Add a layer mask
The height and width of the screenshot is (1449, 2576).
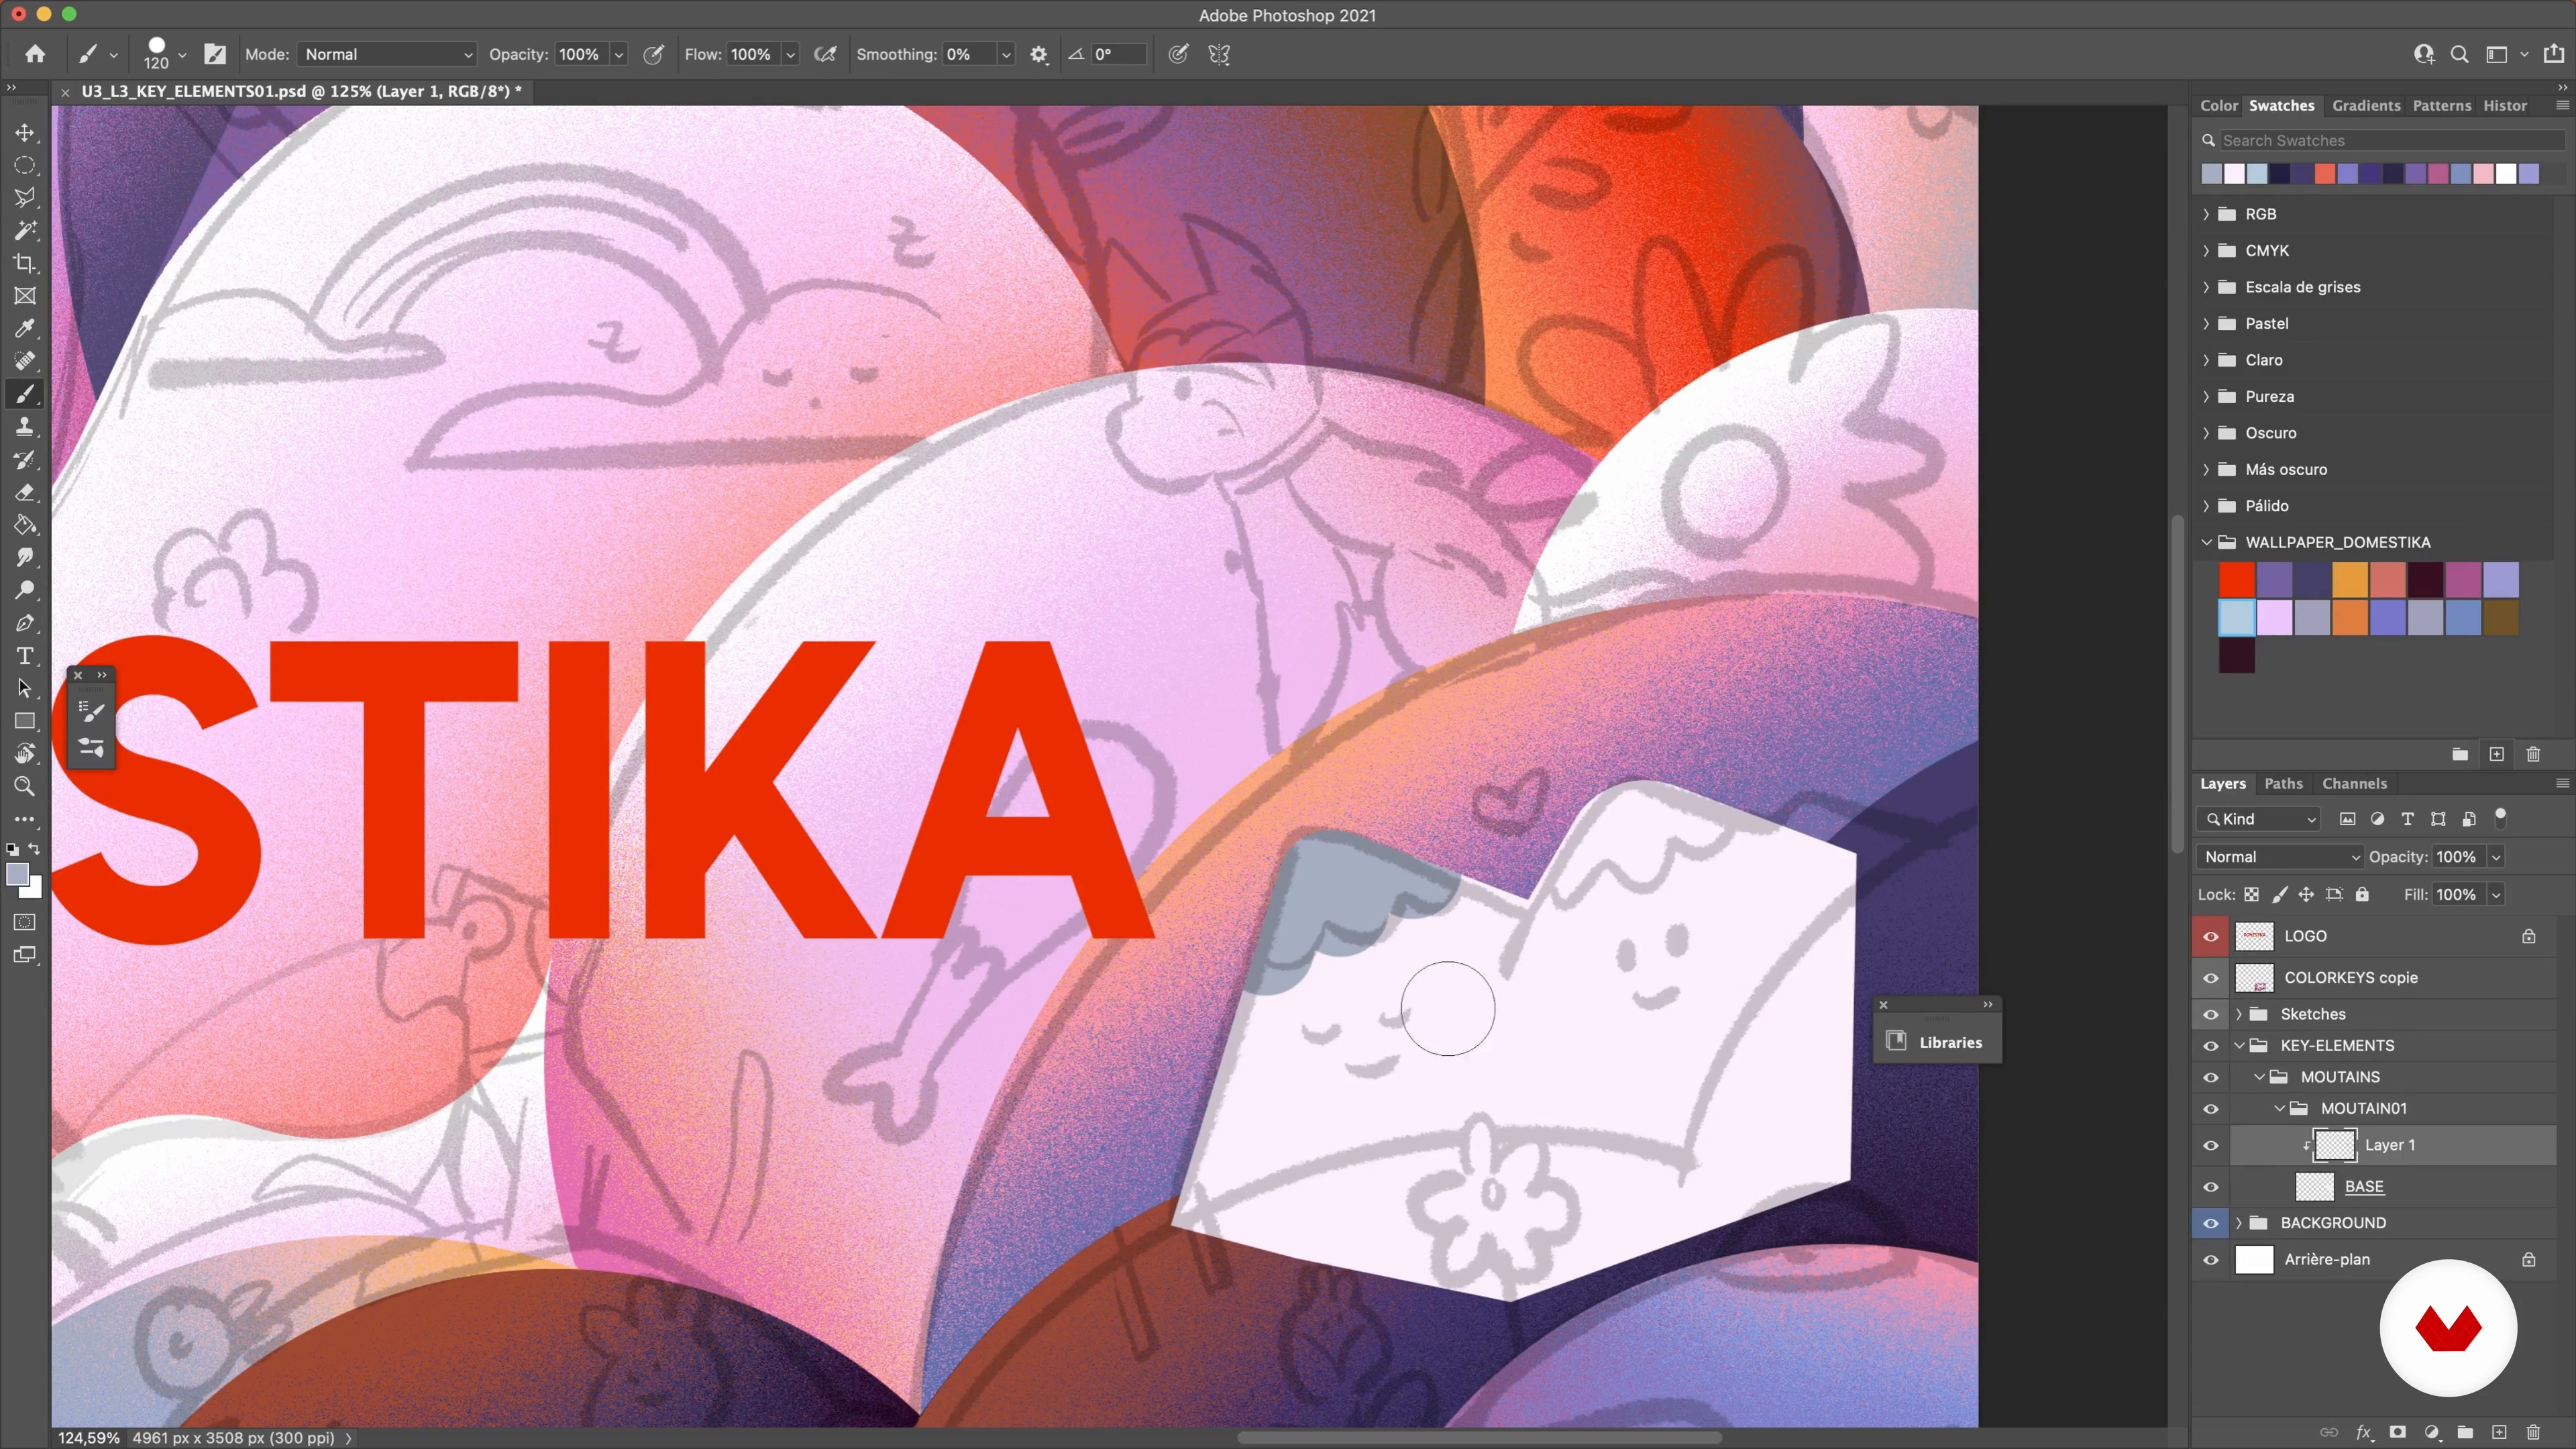click(2398, 1432)
